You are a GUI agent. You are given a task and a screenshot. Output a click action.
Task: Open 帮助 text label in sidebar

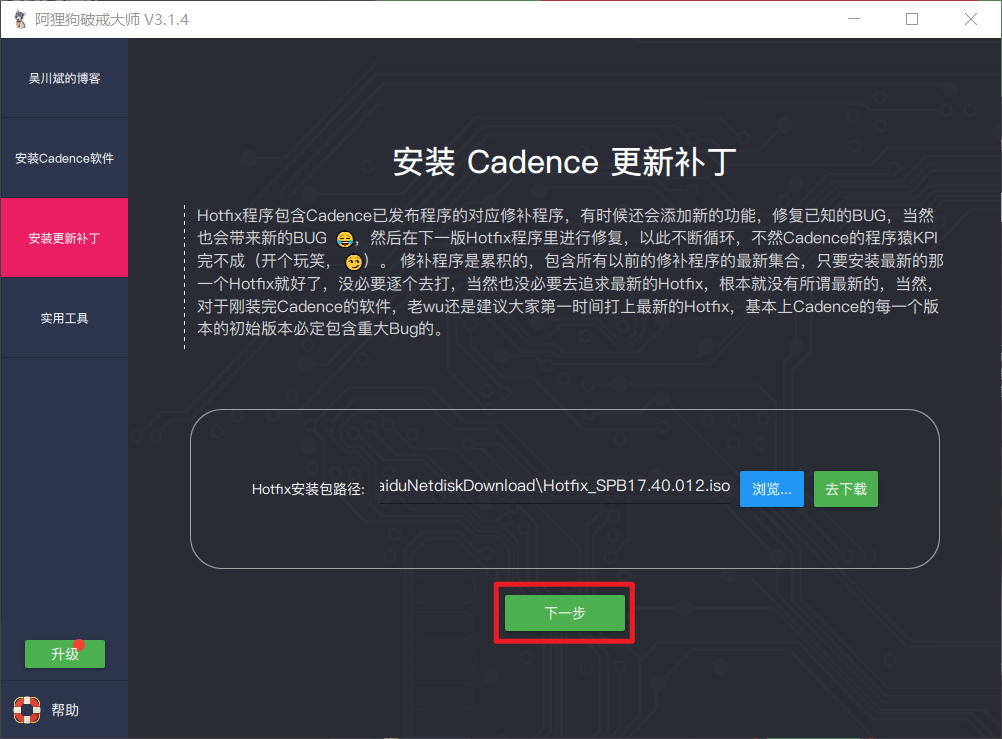tap(65, 710)
